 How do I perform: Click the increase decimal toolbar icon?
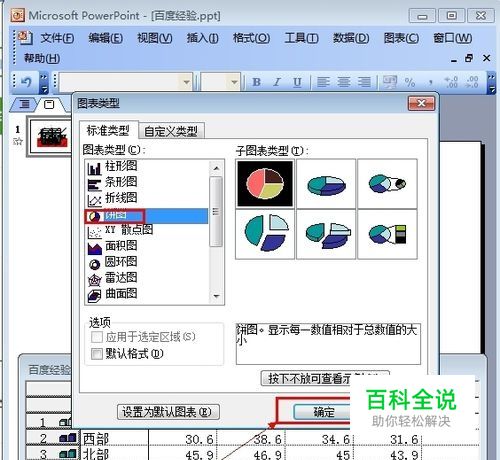[451, 82]
